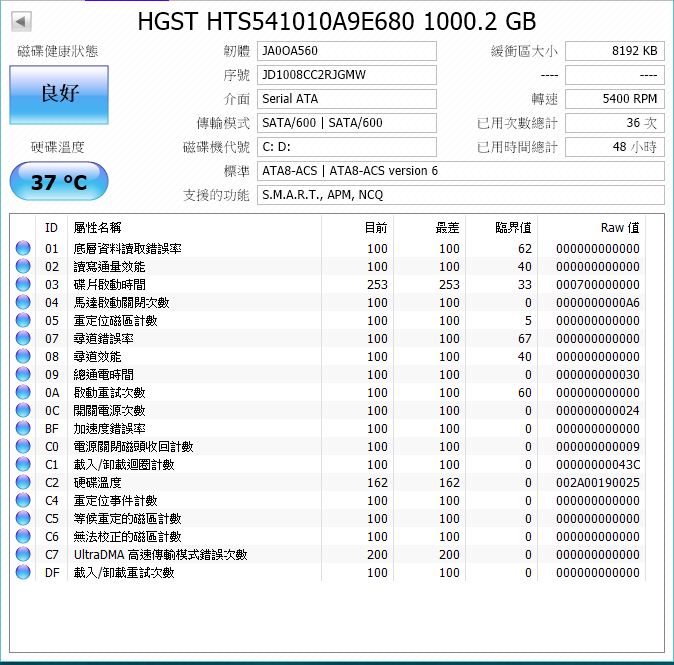The height and width of the screenshot is (665, 674).
Task: Click the status orb for attribute BF
Action: click(23, 429)
